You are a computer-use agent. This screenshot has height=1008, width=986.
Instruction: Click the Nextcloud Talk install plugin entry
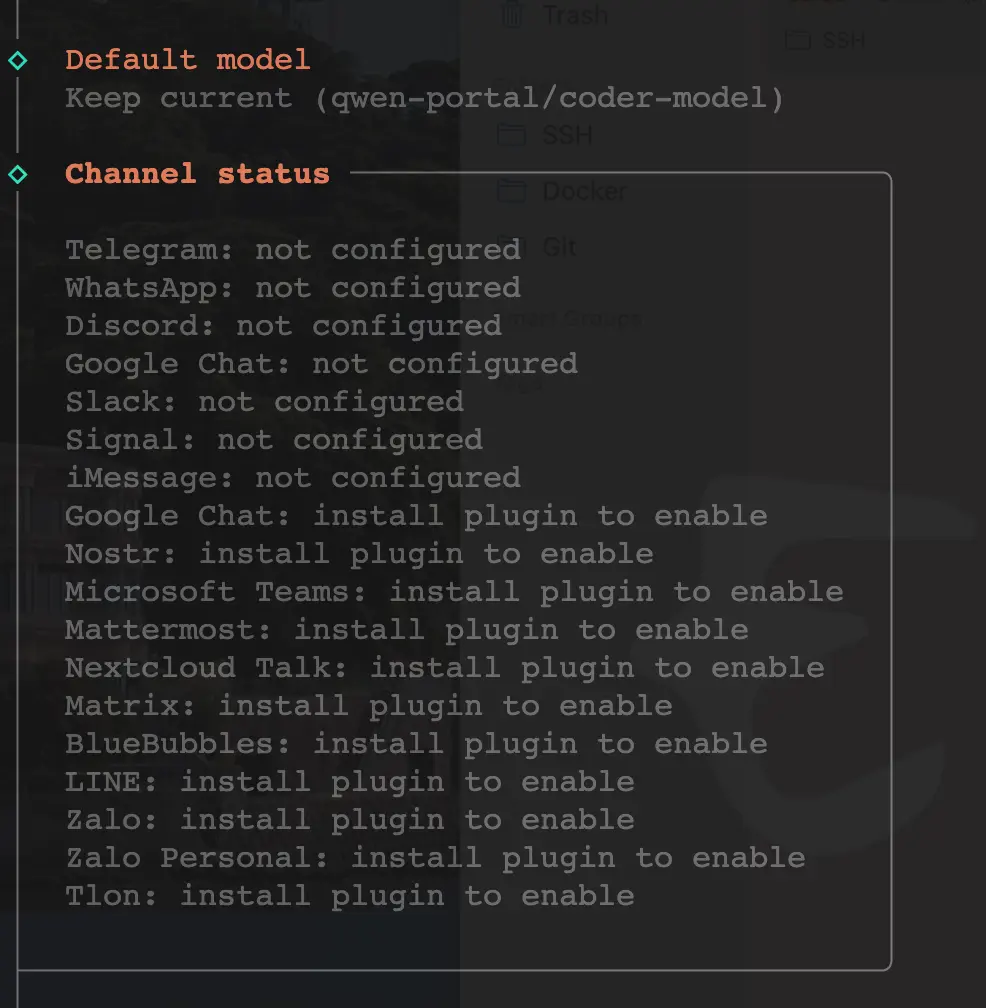[444, 668]
